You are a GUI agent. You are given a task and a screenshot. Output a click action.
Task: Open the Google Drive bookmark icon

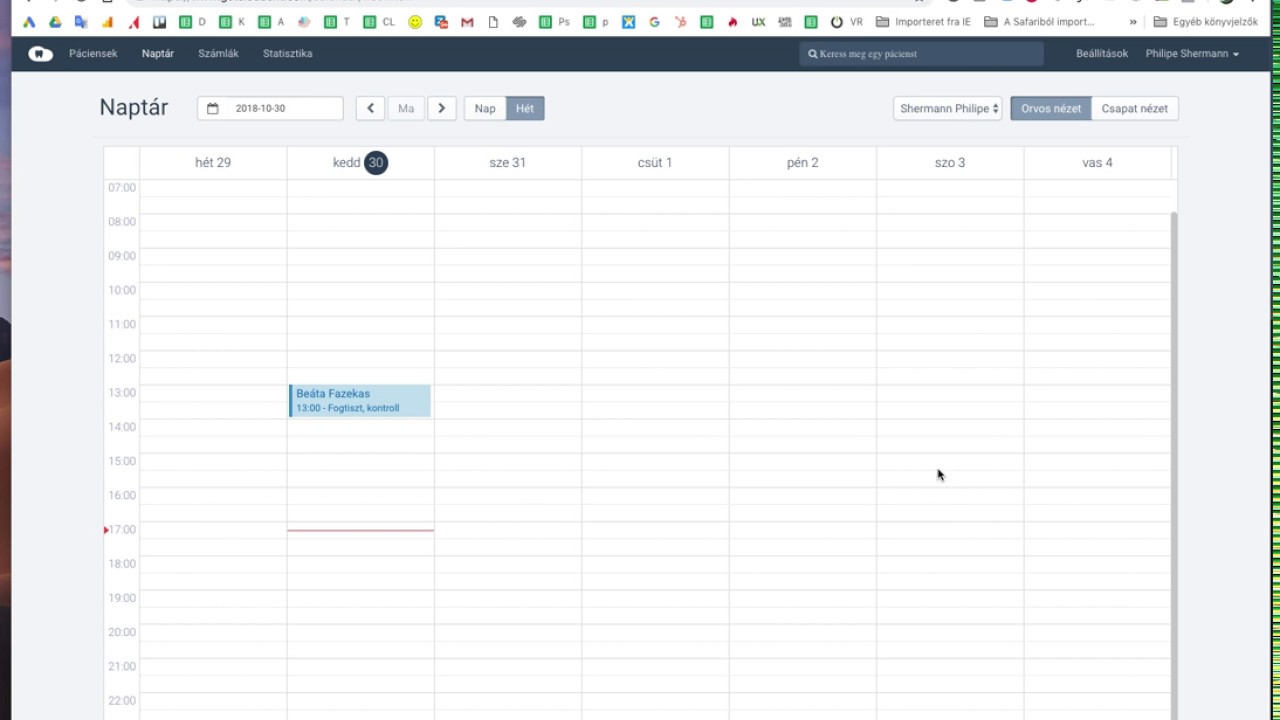(x=55, y=22)
